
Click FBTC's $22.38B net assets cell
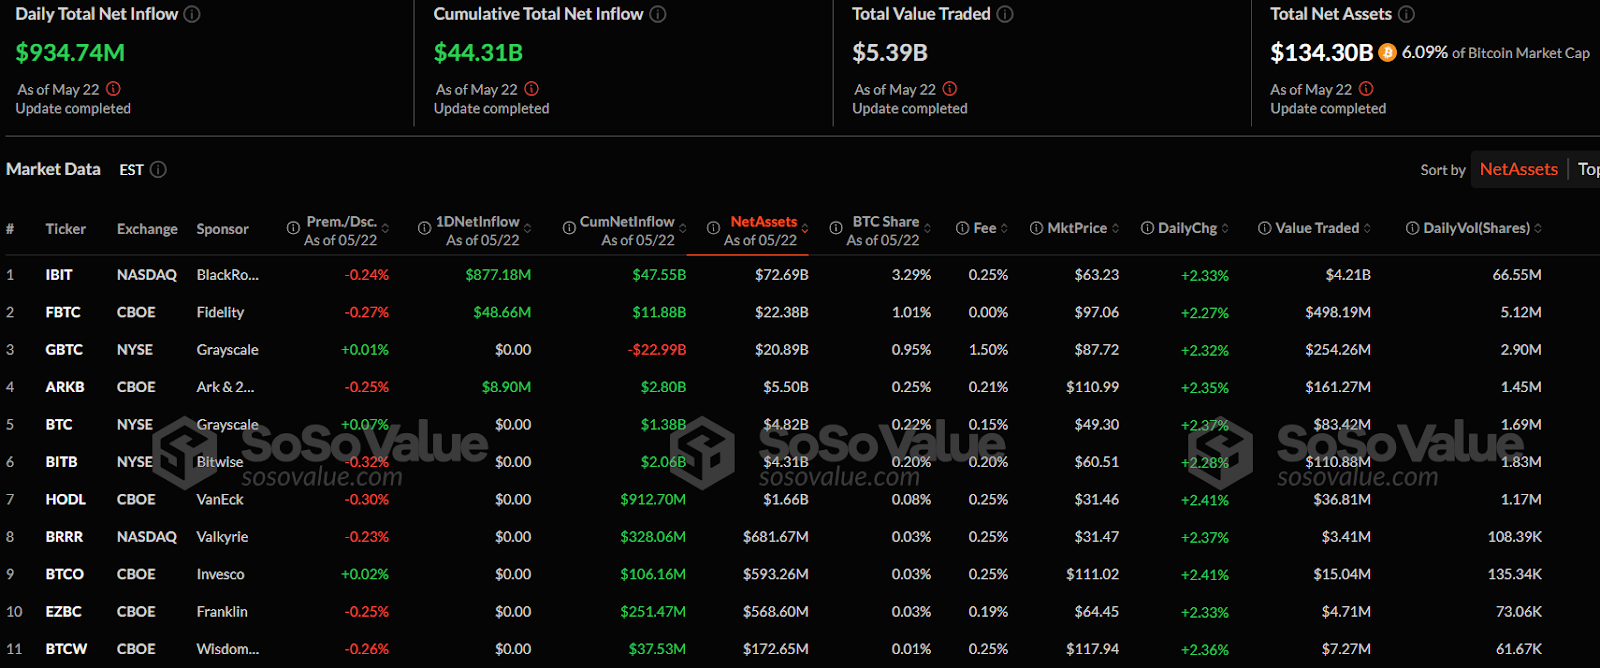(782, 312)
